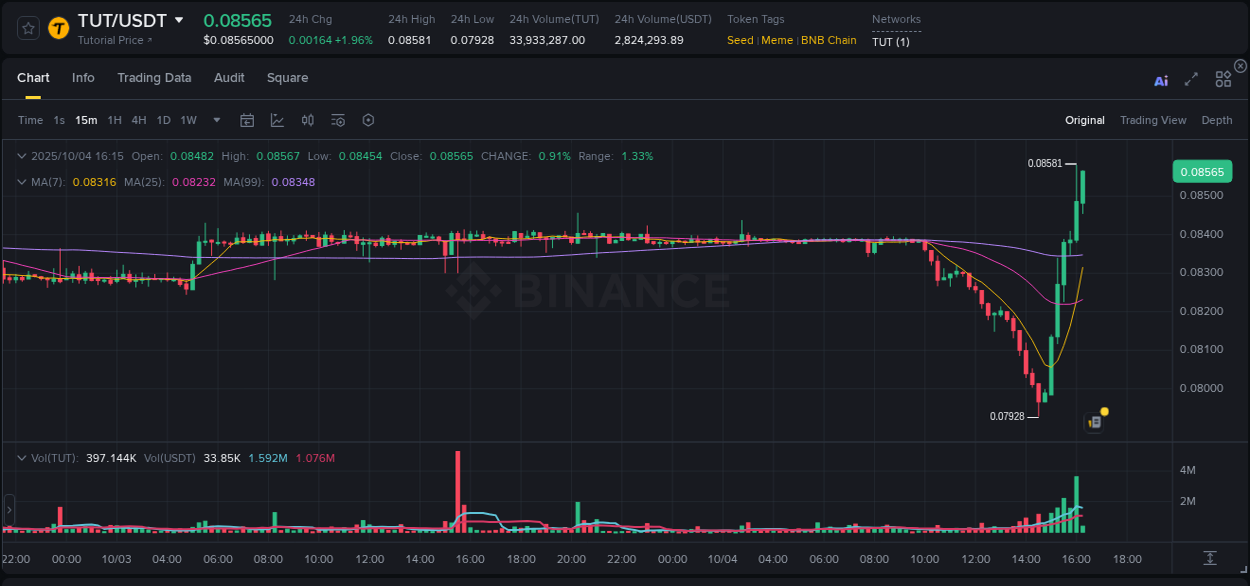Viewport: 1250px width, 586px height.
Task: Collapse the MA indicator row
Action: (22, 182)
